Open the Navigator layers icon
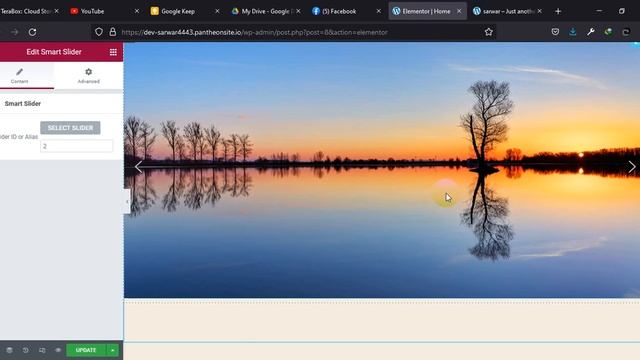 [9, 350]
